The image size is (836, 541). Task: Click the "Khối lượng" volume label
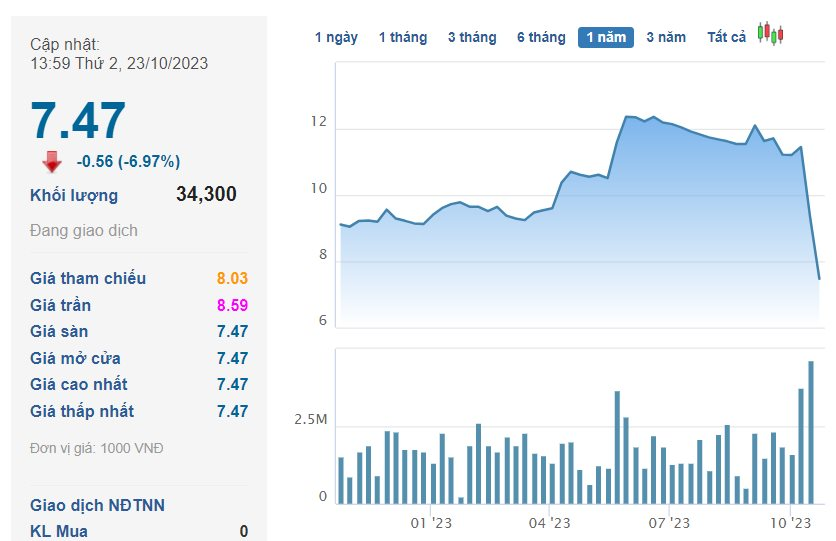(x=74, y=195)
